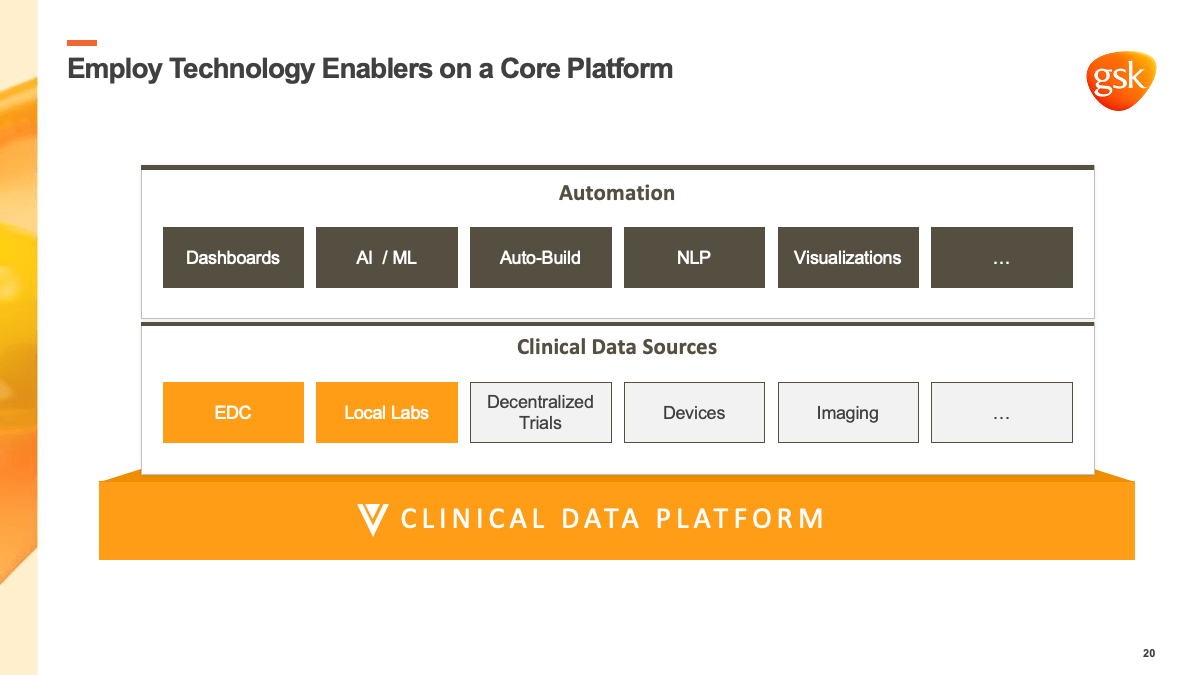Select the Decentralized Trials box
The image size is (1200, 675).
point(540,412)
